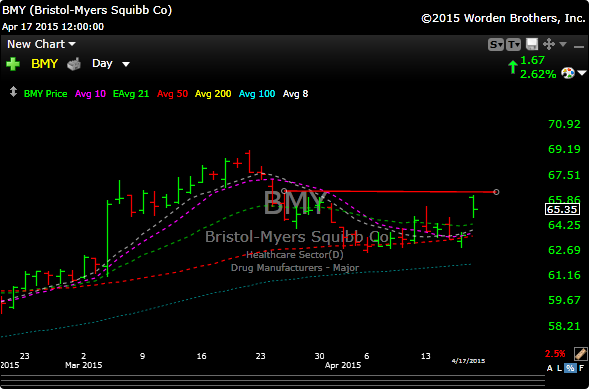Select the BMY Price legend label

tap(45, 94)
